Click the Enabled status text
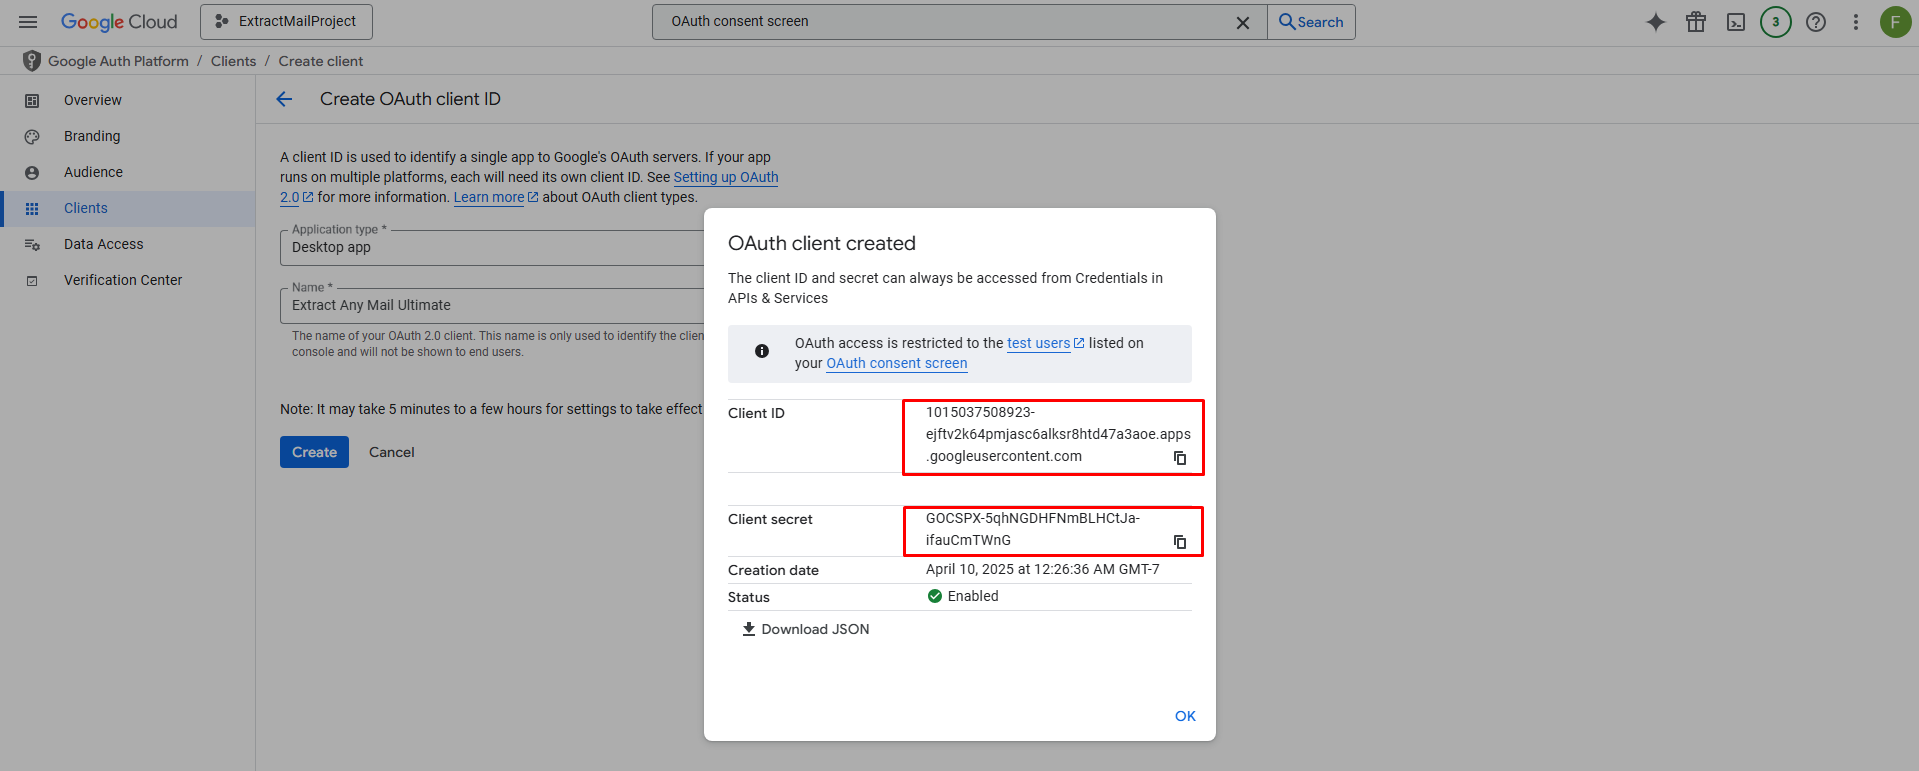The width and height of the screenshot is (1919, 771). 973,596
